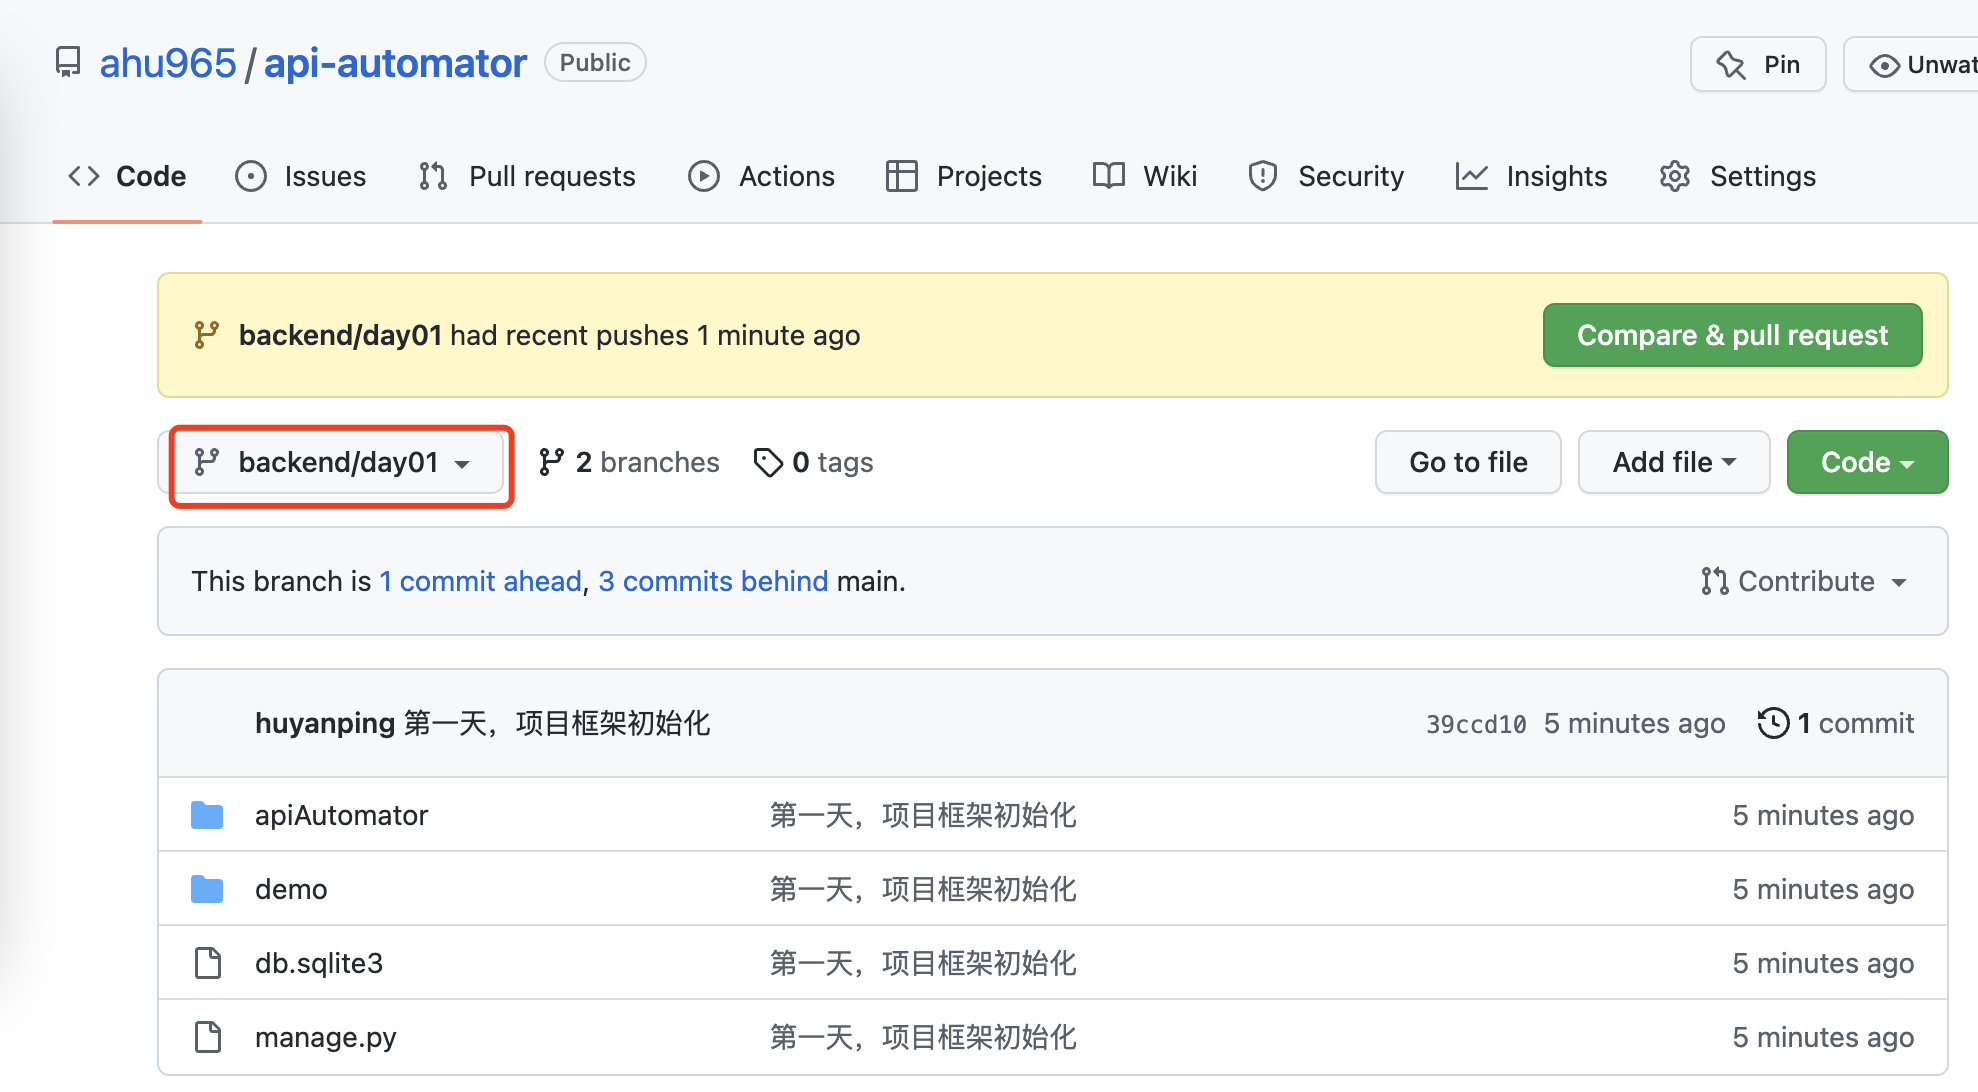The height and width of the screenshot is (1092, 1978).
Task: View the 2 branches link
Action: (x=629, y=462)
